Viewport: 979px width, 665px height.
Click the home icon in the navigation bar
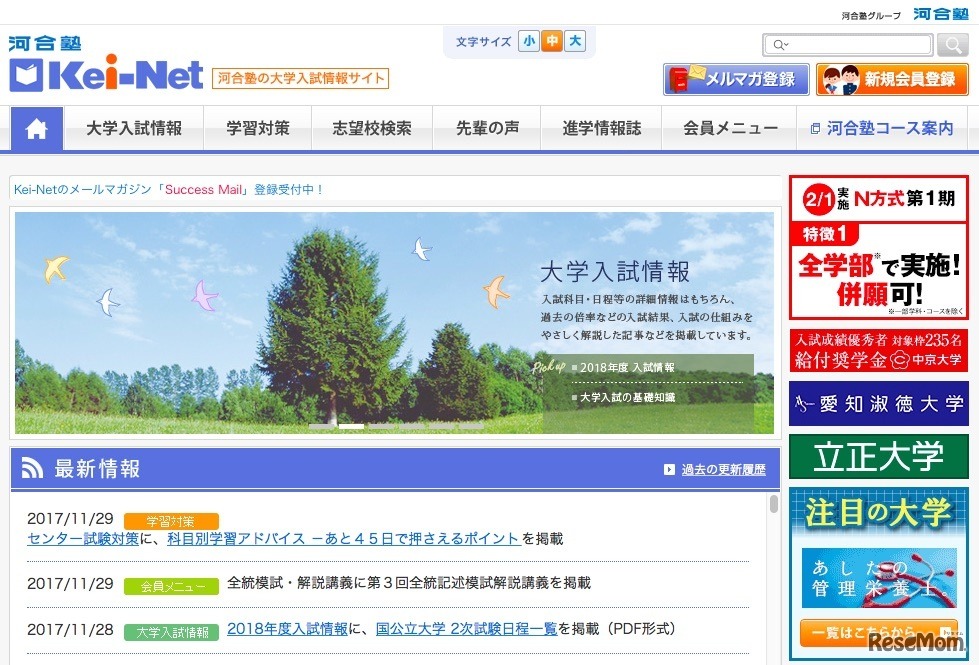(x=36, y=128)
